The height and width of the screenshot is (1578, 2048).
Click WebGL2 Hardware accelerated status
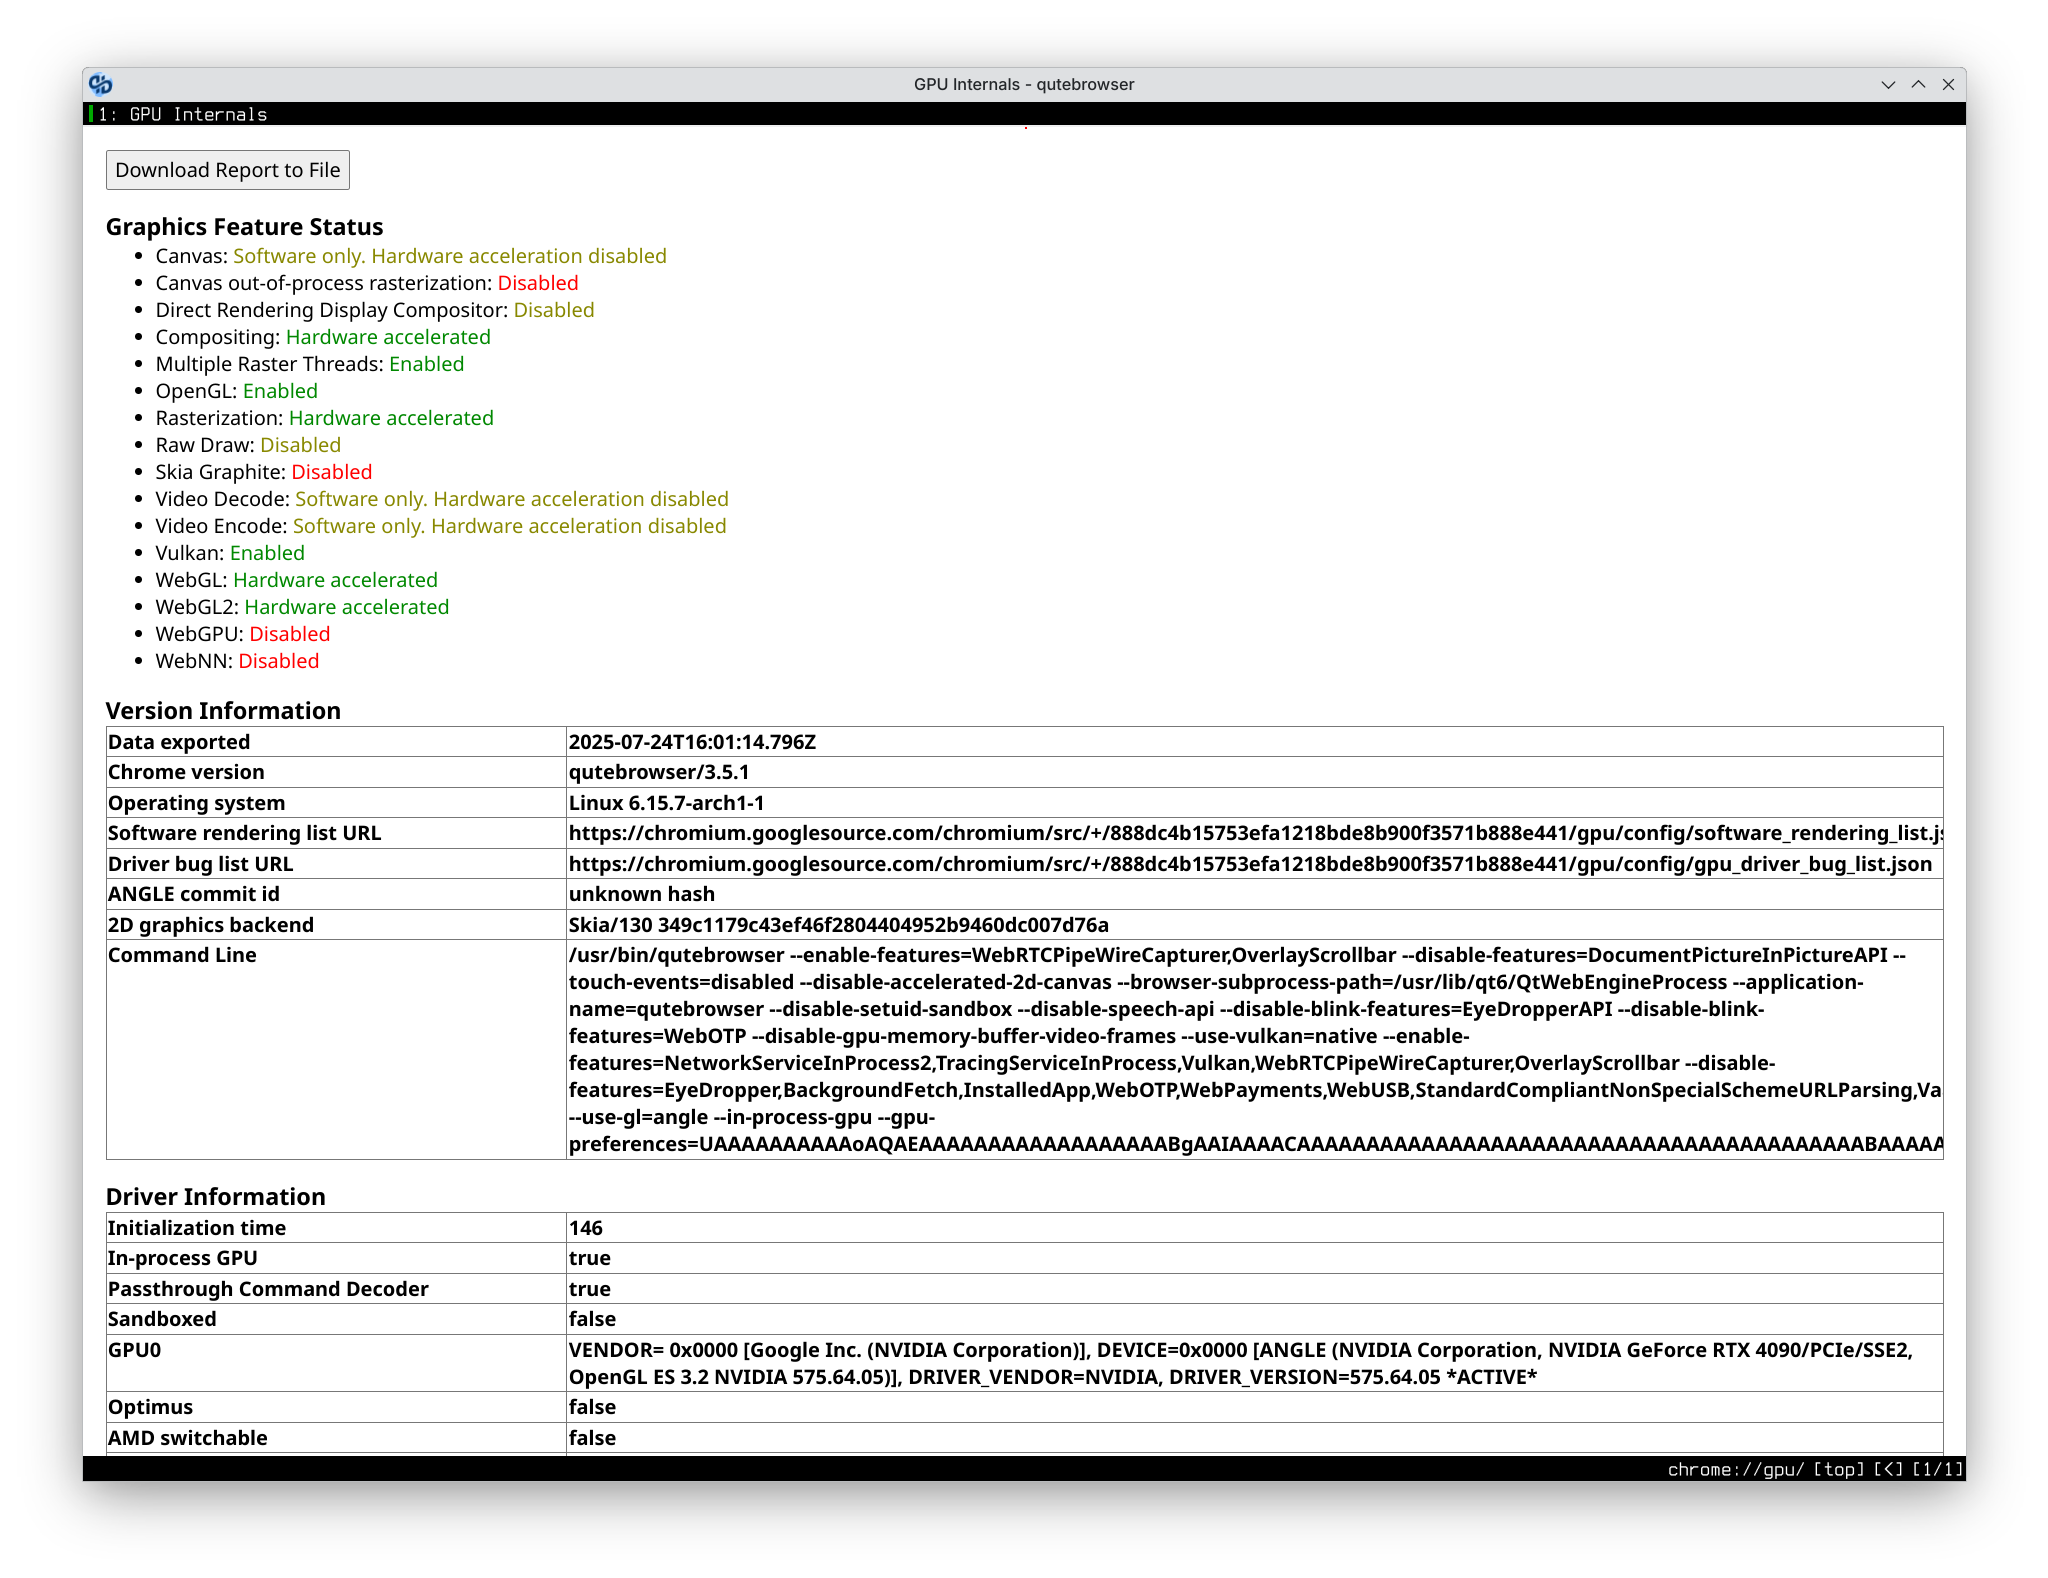pyautogui.click(x=347, y=607)
